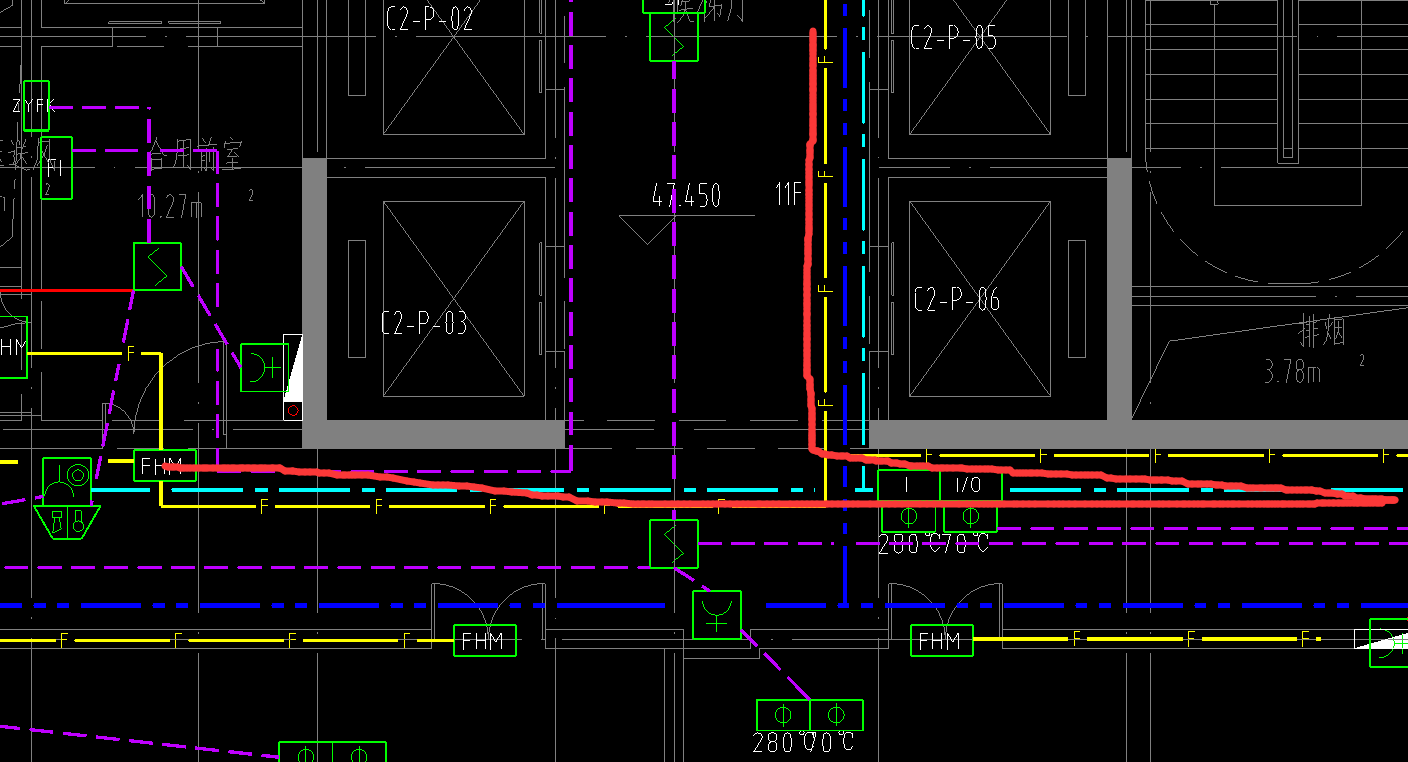Image resolution: width=1408 pixels, height=762 pixels.
Task: Select the crossed shaft rectangle labeled C2-P-03
Action: [454, 300]
